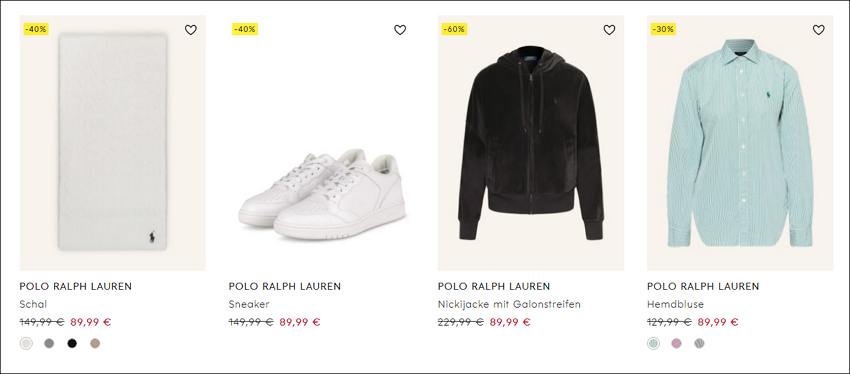Select the grey striped Hemdbluse swatch
Image resolution: width=850 pixels, height=374 pixels.
[x=699, y=343]
